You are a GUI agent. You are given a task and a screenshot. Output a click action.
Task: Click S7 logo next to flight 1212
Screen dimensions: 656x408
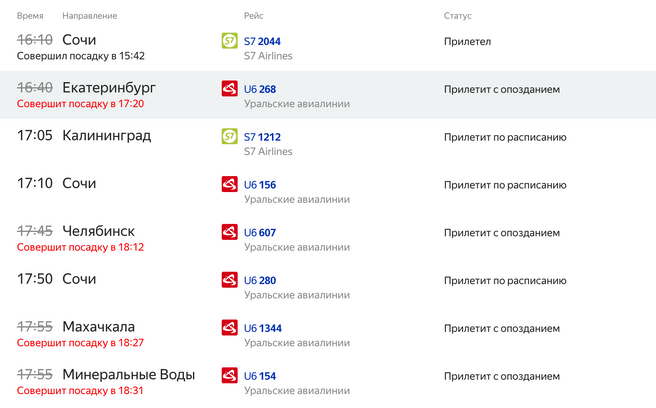click(229, 137)
